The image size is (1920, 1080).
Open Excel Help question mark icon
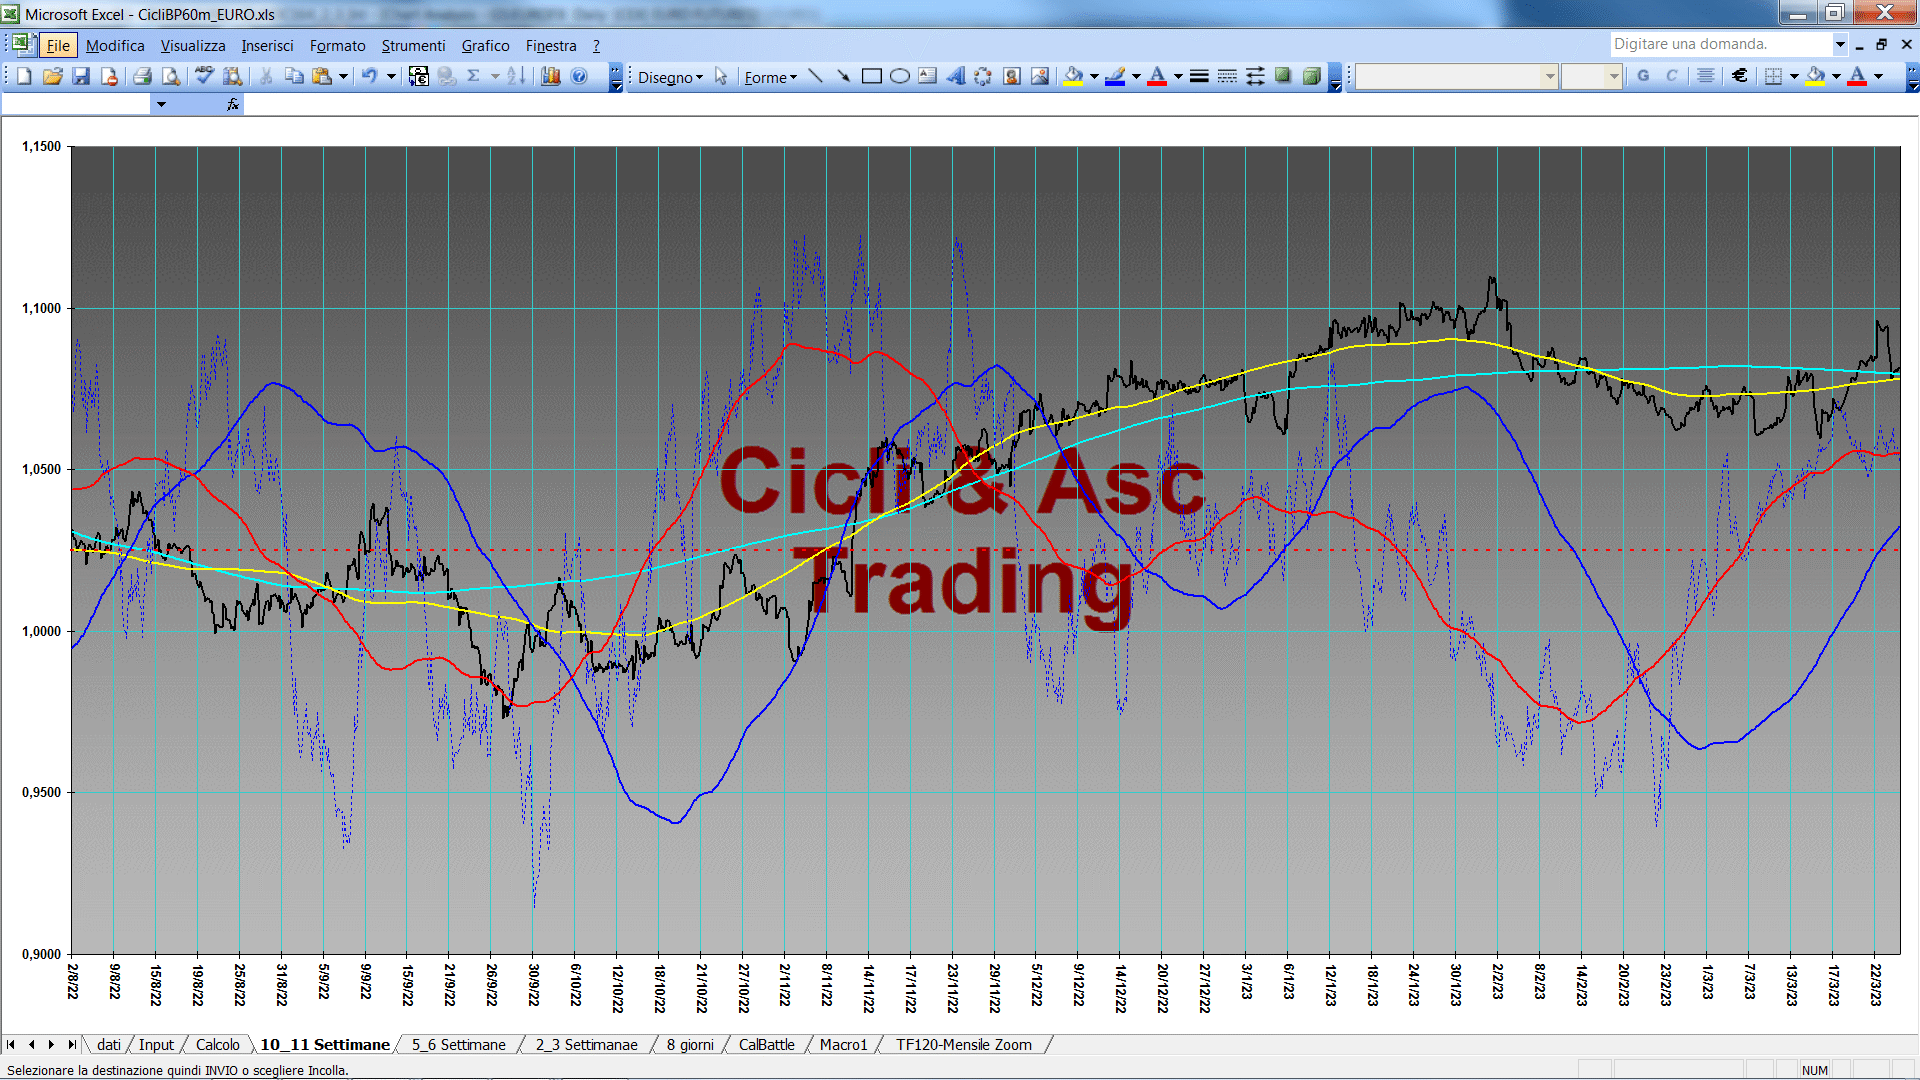pos(579,77)
